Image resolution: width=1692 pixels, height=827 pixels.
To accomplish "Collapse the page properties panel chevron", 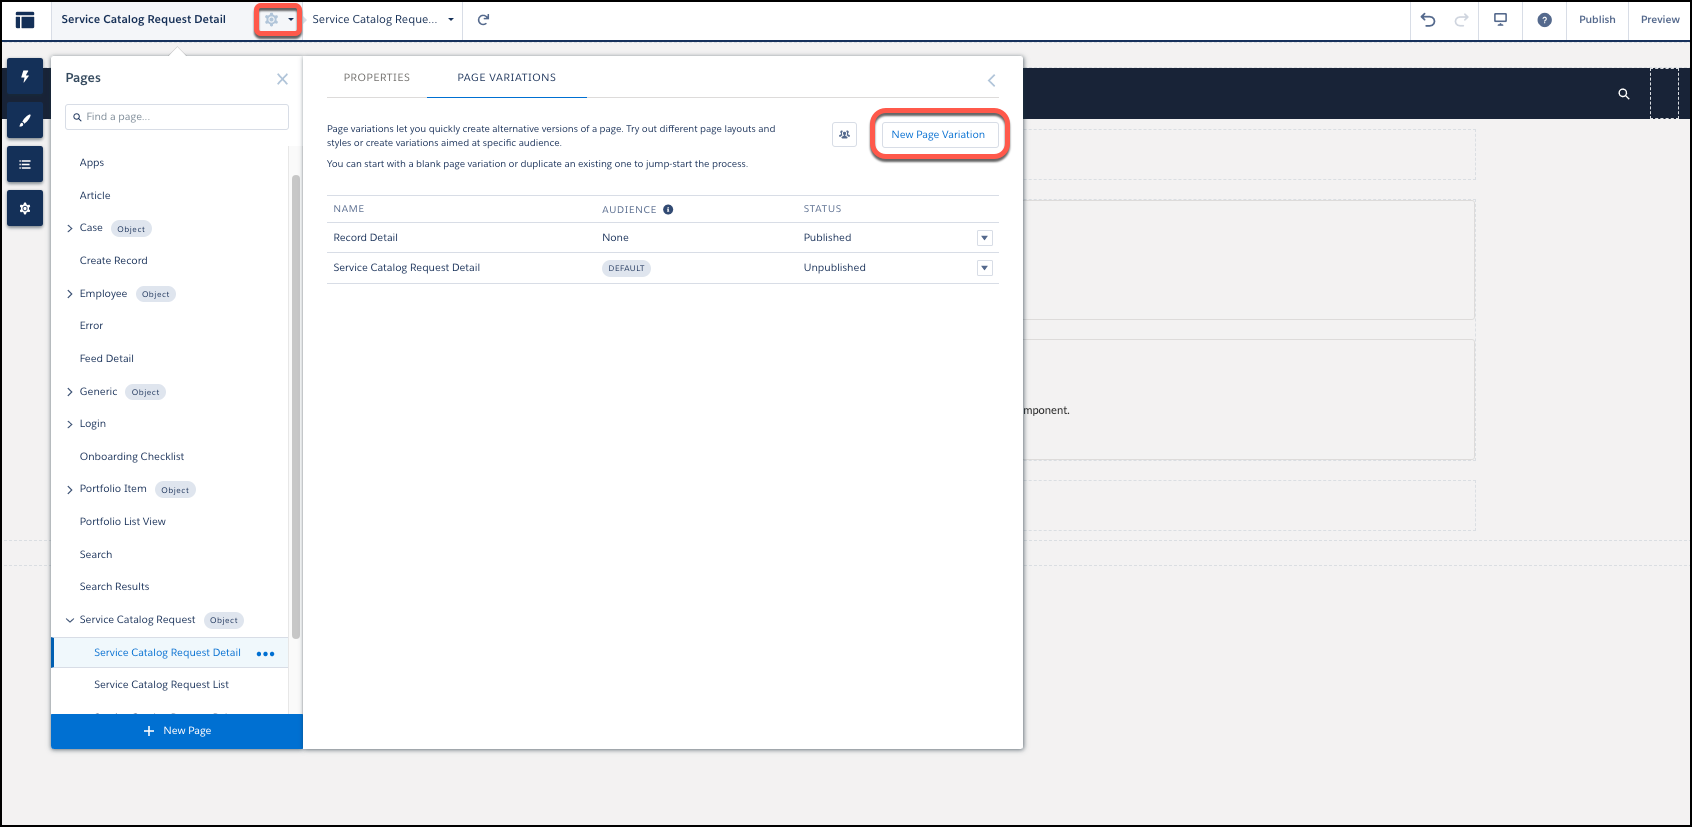I will [x=992, y=80].
